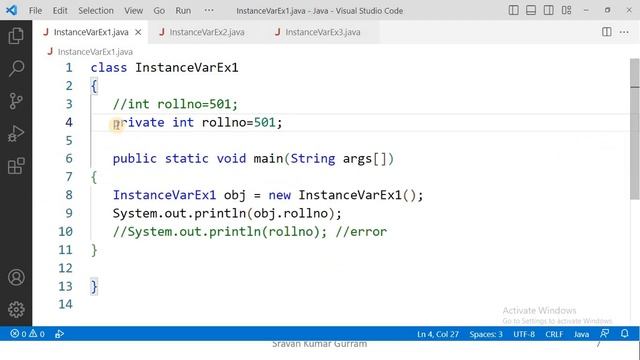Click the vertical editor scrollbar
Screen dimensions: 640x360
(635, 129)
